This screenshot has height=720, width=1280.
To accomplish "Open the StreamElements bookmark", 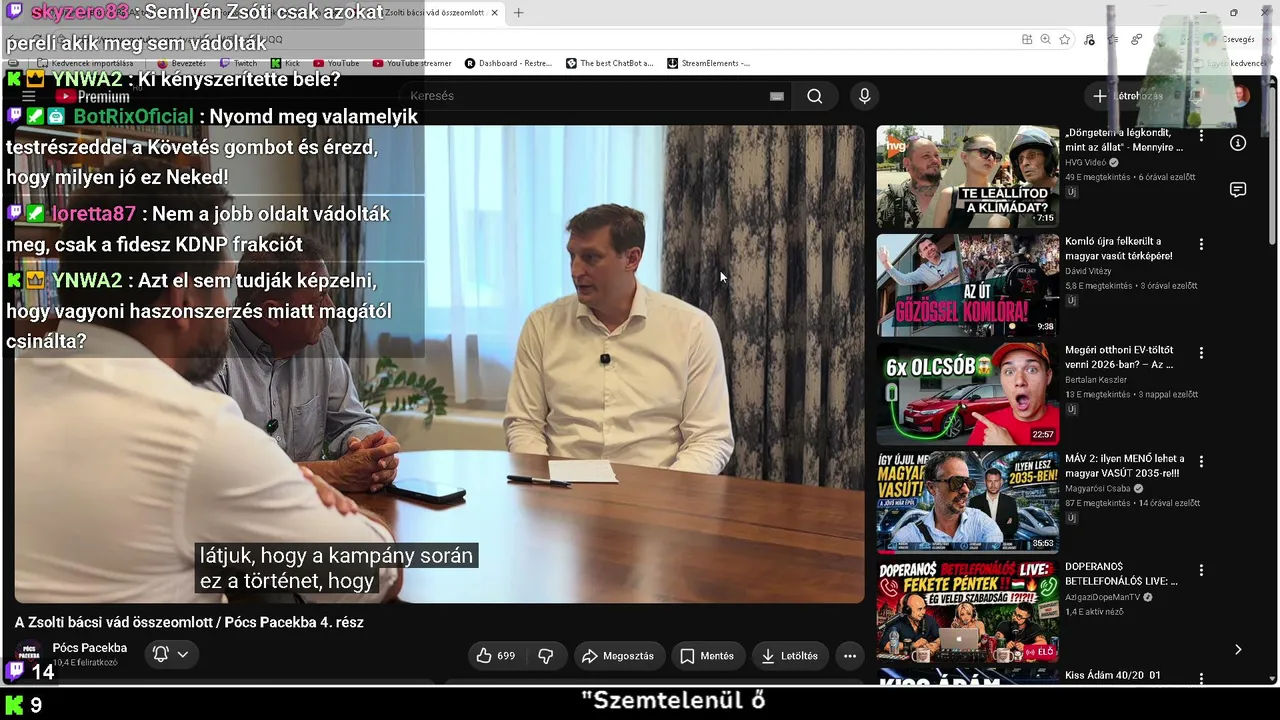I will tap(708, 63).
